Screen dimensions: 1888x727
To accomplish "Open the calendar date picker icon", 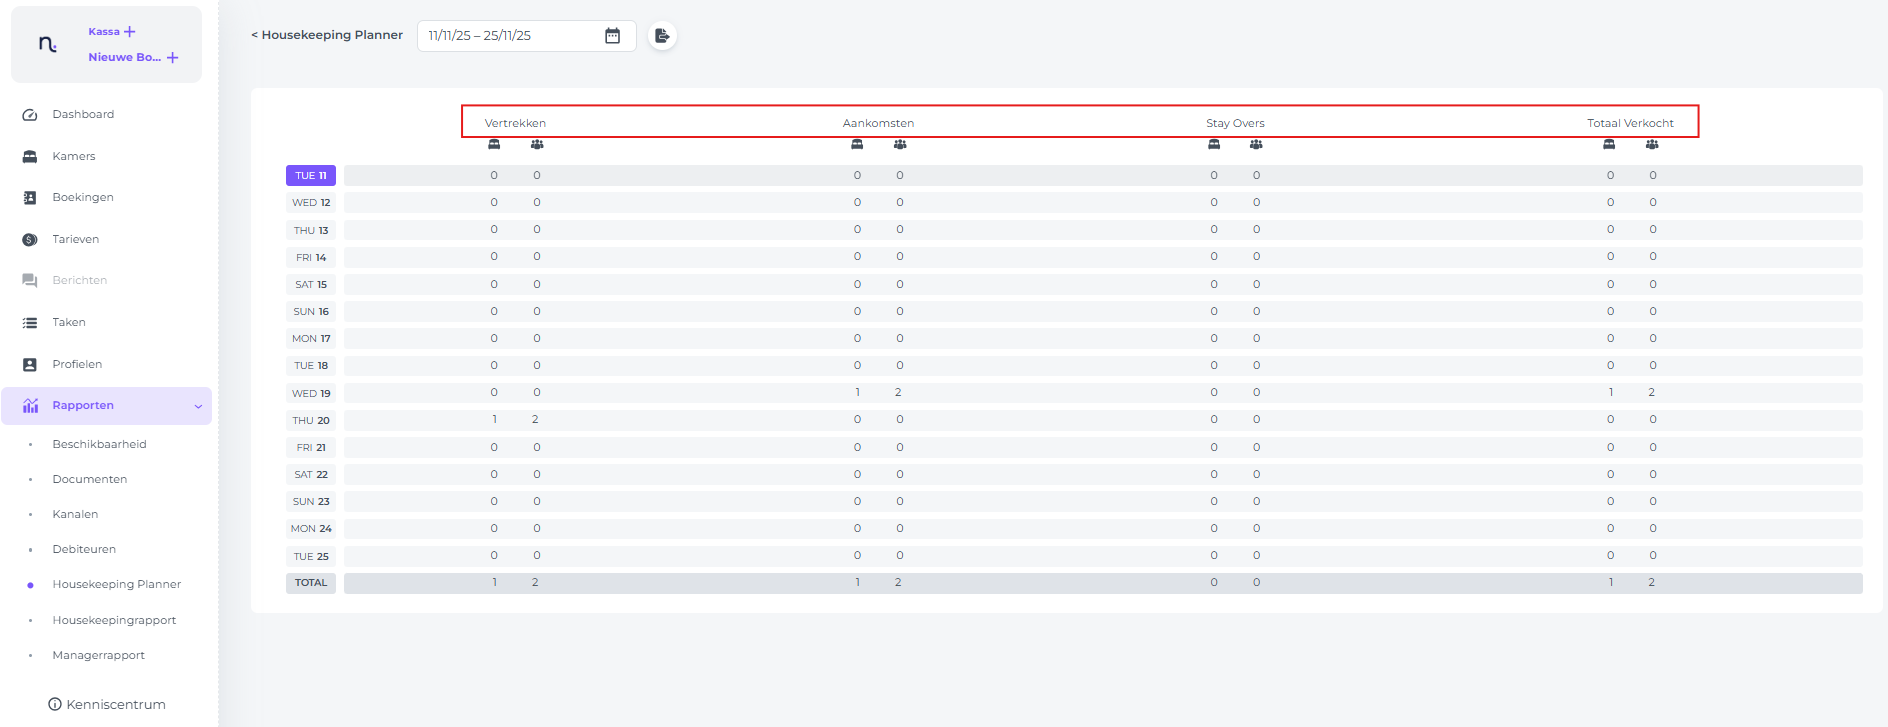I will pyautogui.click(x=613, y=36).
